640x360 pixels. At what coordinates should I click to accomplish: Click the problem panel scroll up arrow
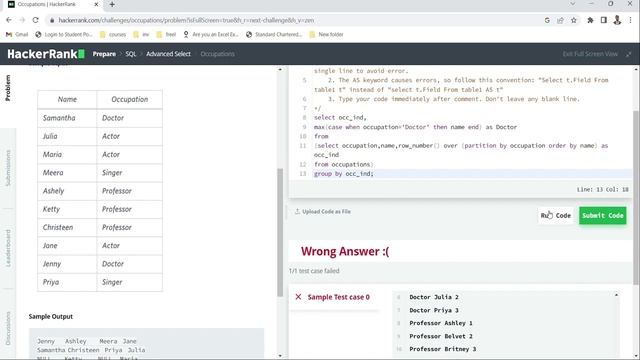coord(280,69)
